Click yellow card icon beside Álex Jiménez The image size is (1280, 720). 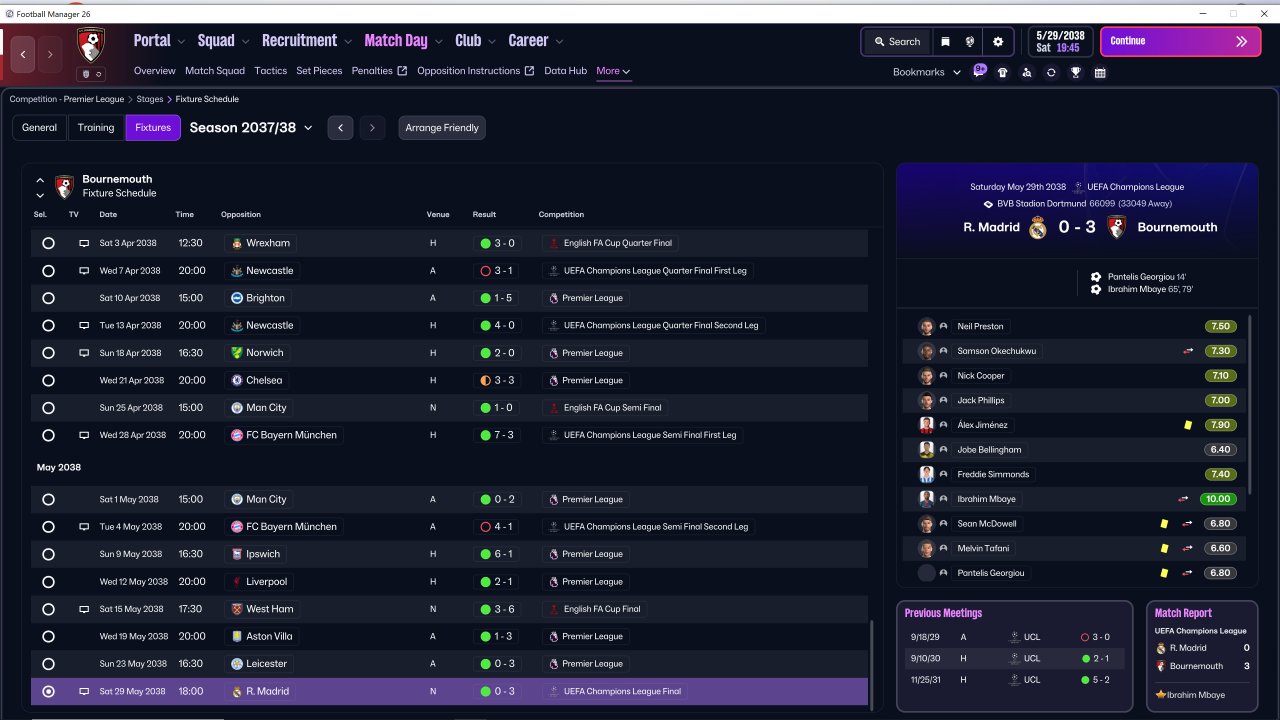pyautogui.click(x=1188, y=425)
